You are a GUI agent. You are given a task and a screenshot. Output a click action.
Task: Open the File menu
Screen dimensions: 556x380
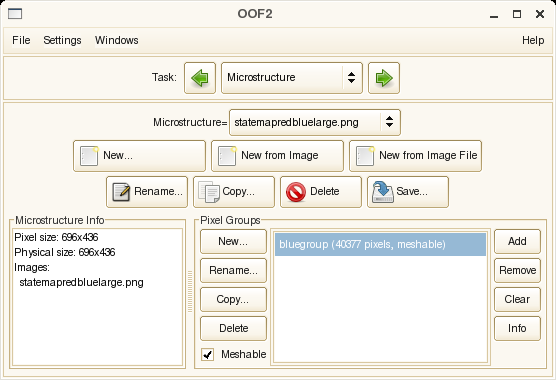click(21, 40)
